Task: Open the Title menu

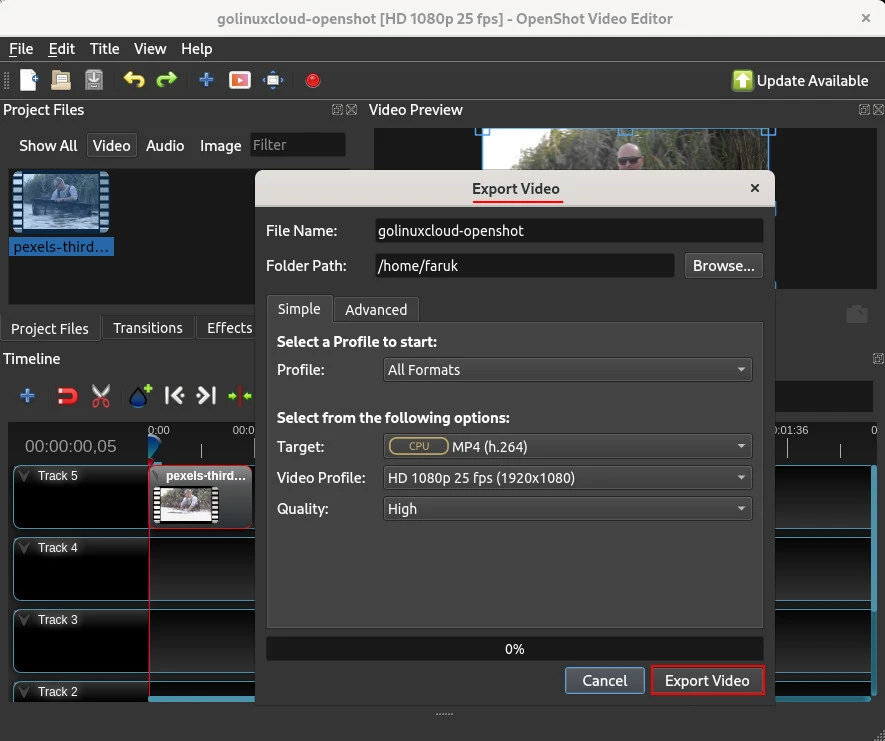Action: click(104, 48)
